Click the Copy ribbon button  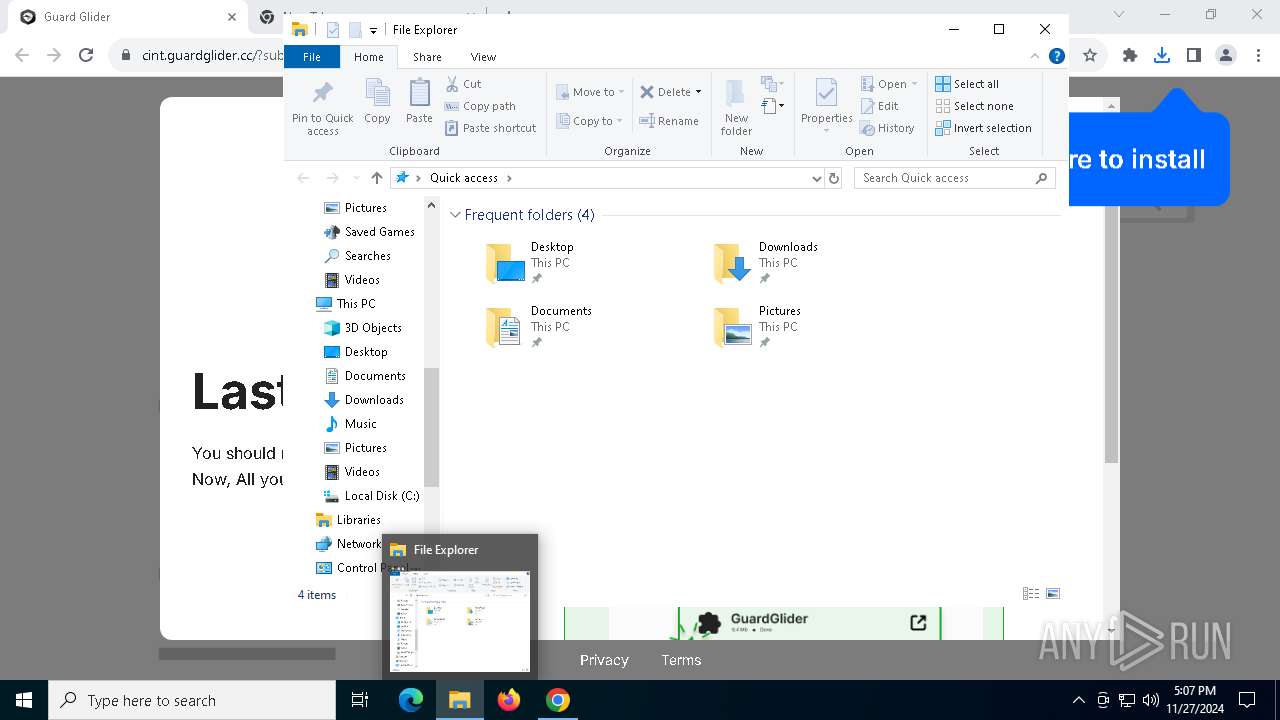[377, 102]
